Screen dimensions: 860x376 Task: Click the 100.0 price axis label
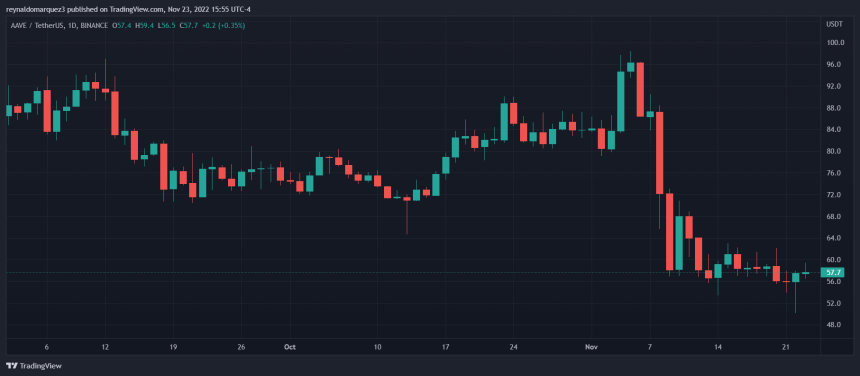click(834, 43)
